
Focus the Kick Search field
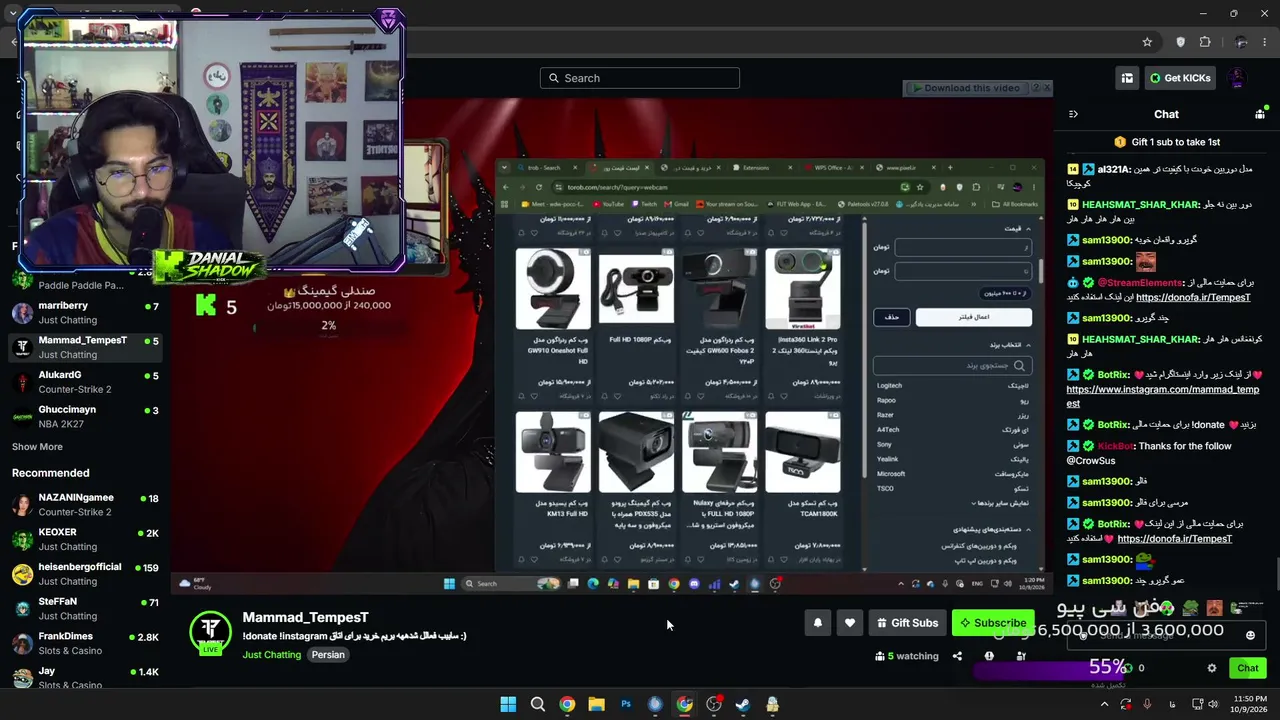point(640,78)
